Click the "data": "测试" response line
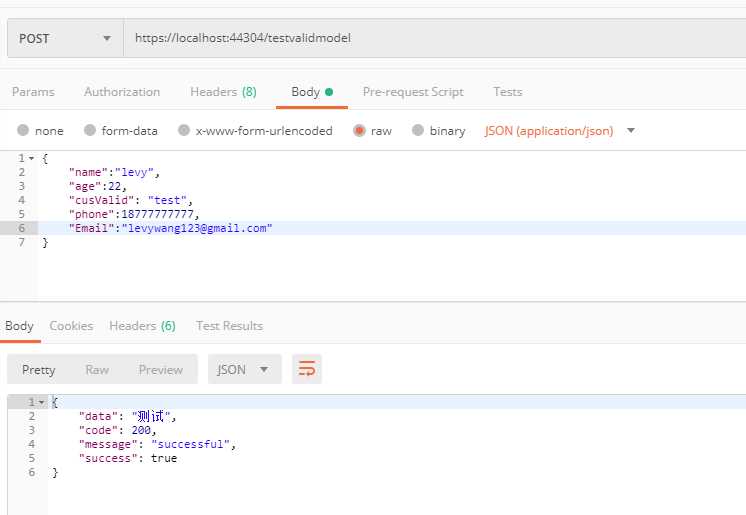The image size is (746, 515). pos(128,416)
